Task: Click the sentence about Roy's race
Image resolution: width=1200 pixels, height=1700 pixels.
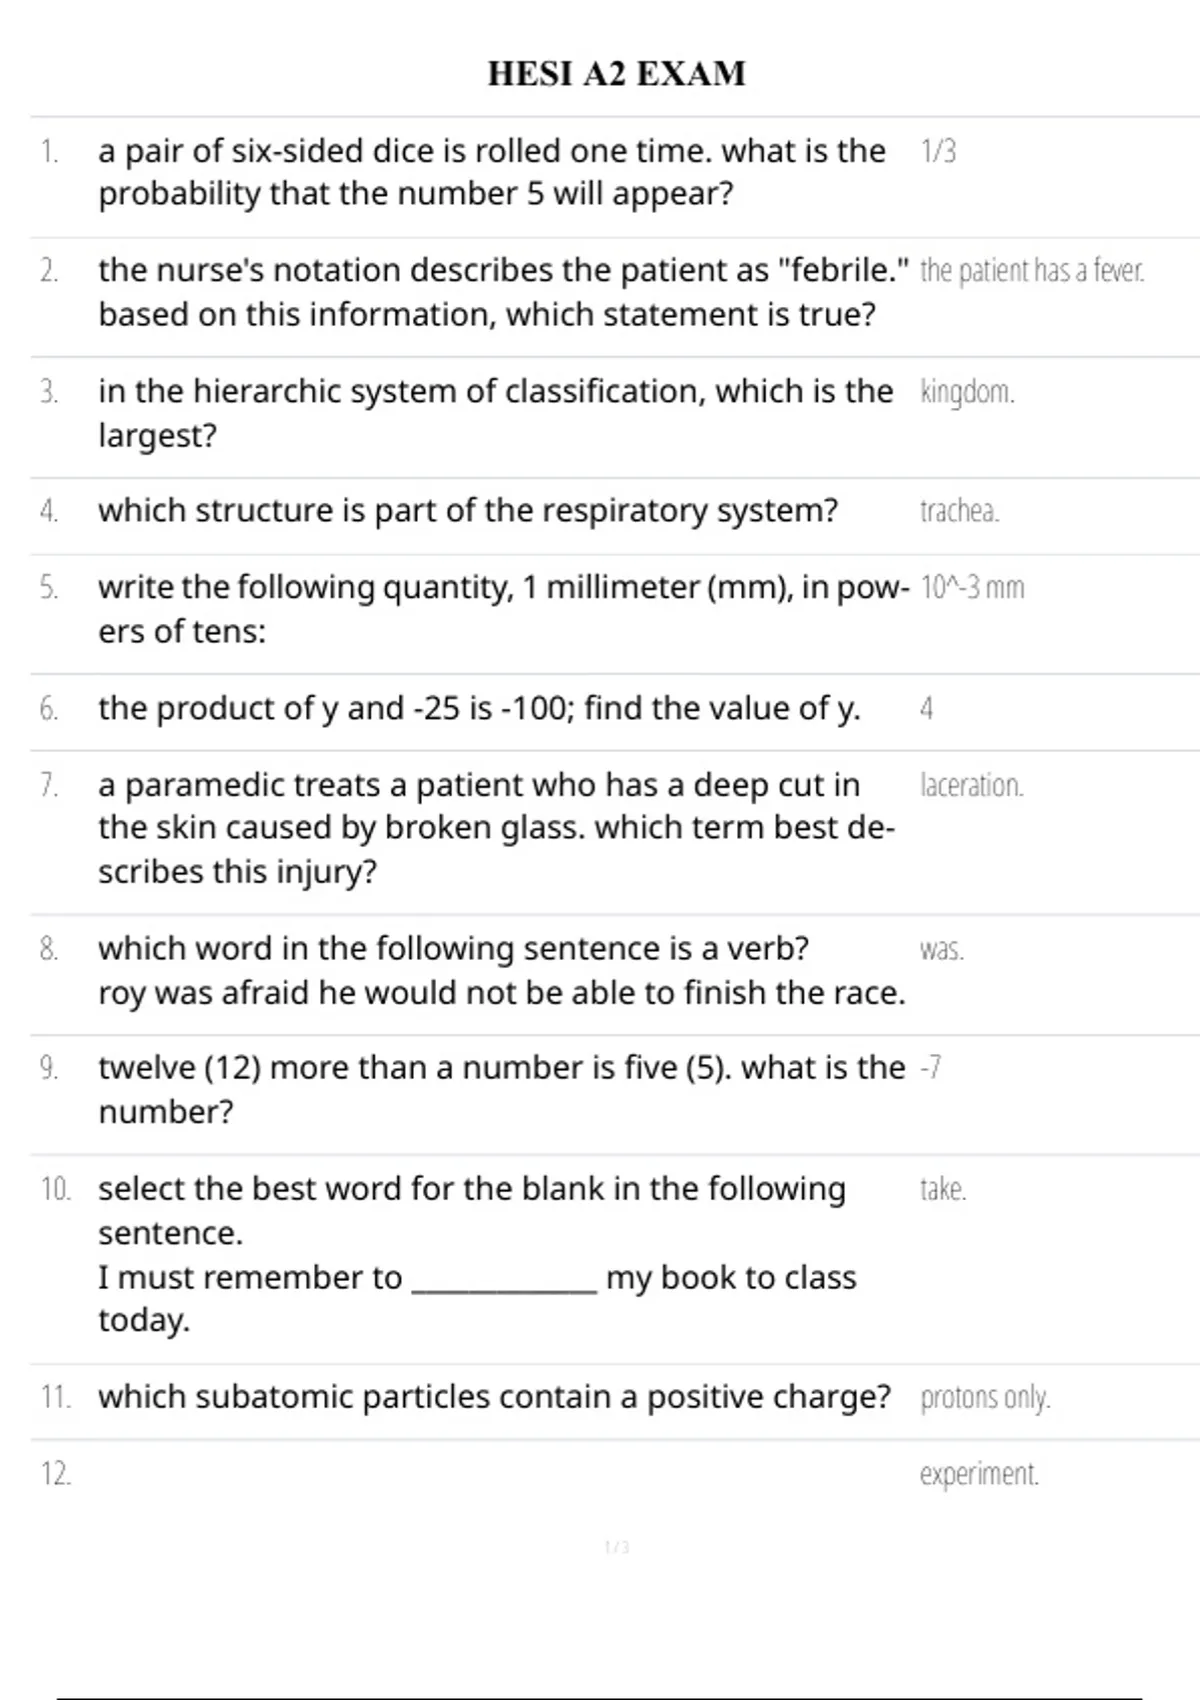Action: [x=501, y=993]
